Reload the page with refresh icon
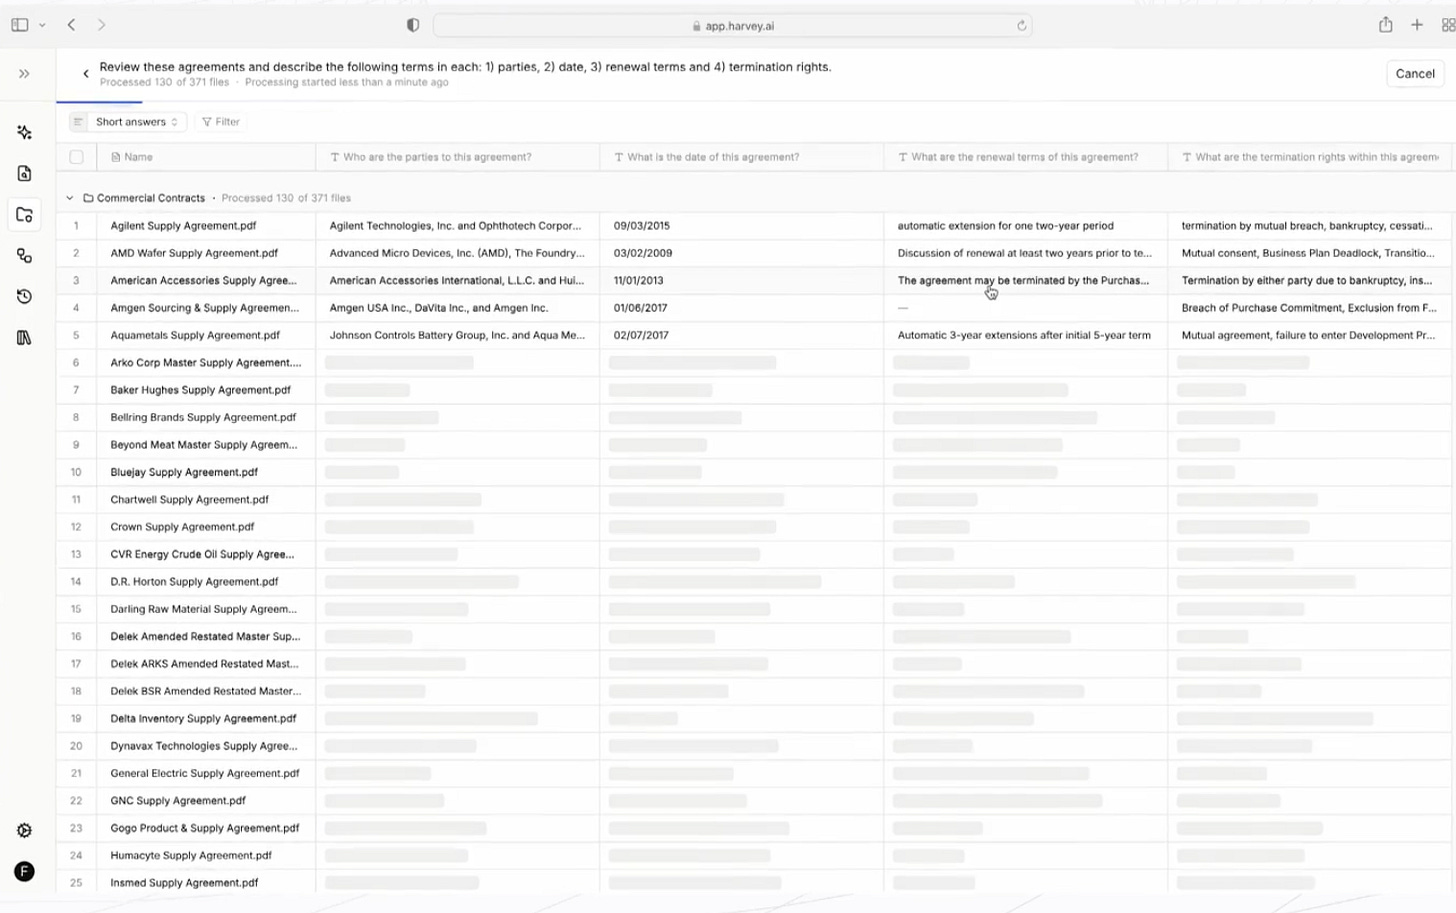This screenshot has width=1456, height=913. [1021, 26]
